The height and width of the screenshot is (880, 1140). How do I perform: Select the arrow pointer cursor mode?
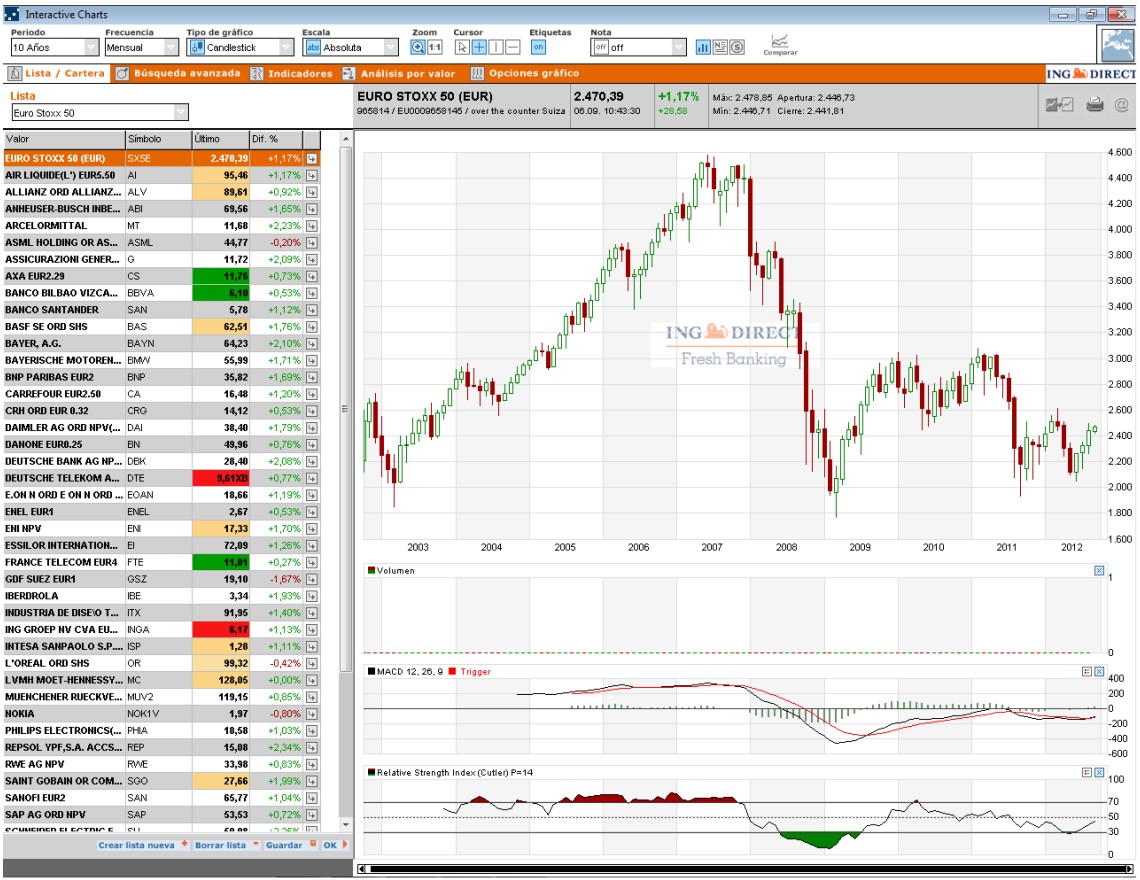[x=462, y=47]
